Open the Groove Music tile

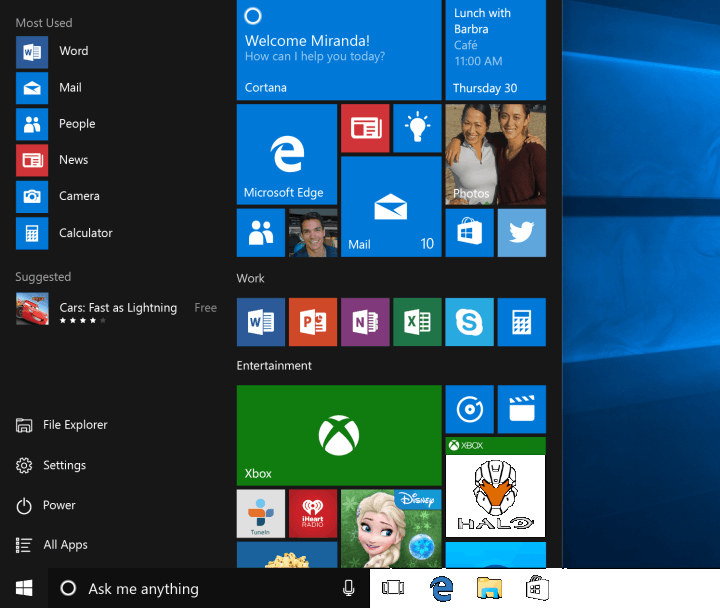point(470,409)
